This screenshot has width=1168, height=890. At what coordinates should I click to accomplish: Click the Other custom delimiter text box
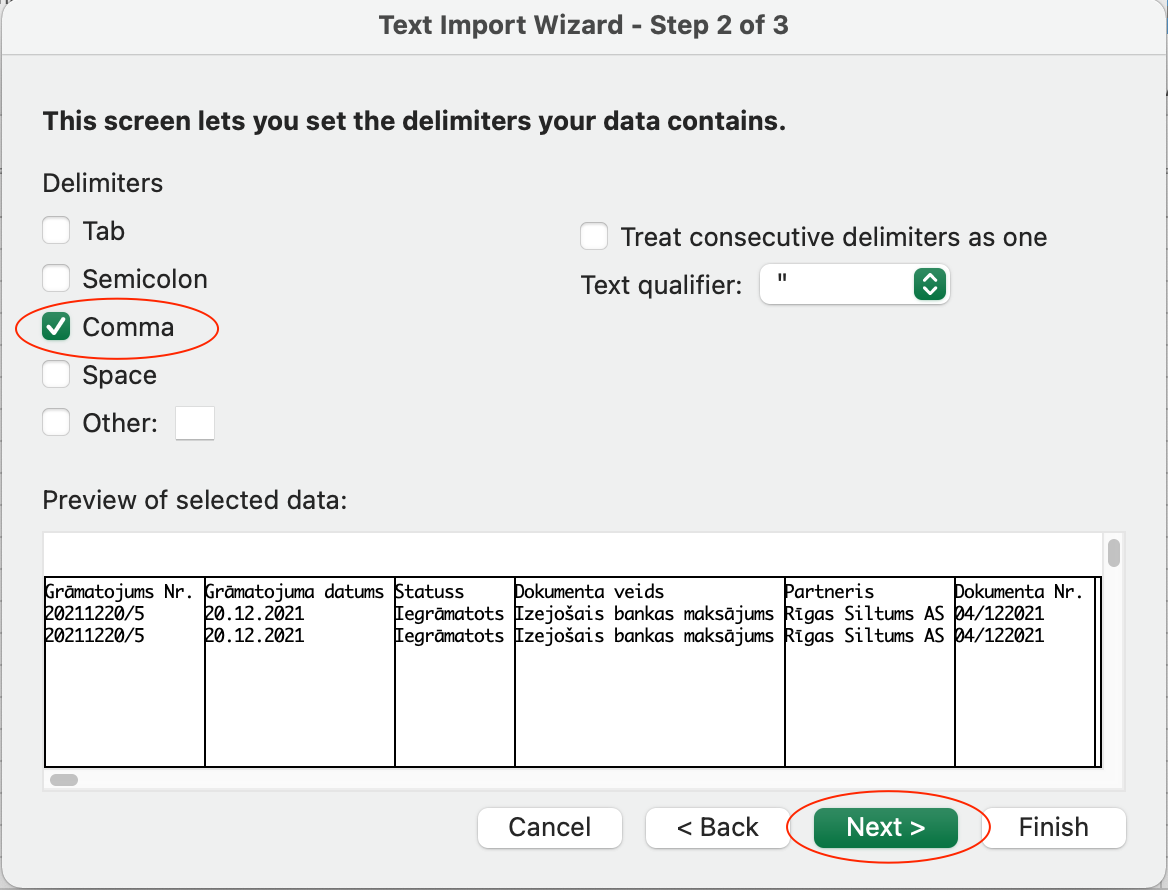tap(195, 423)
